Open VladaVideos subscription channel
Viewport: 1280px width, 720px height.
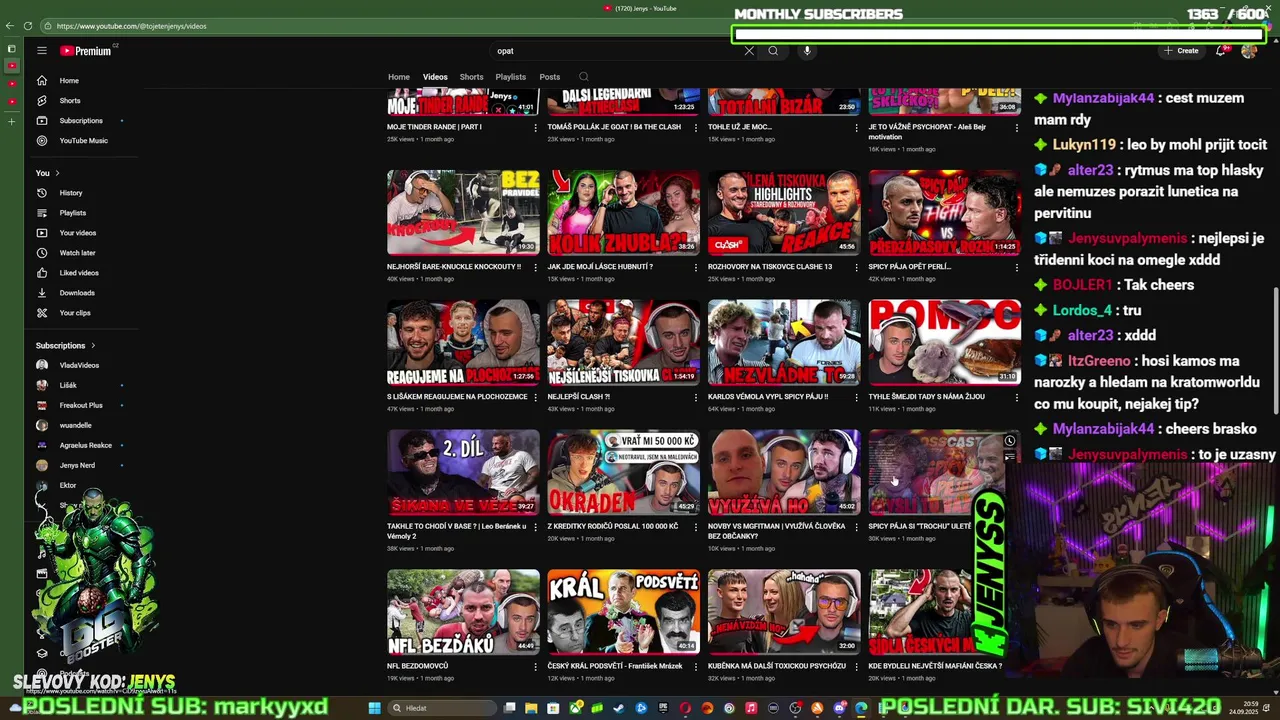[x=79, y=366]
